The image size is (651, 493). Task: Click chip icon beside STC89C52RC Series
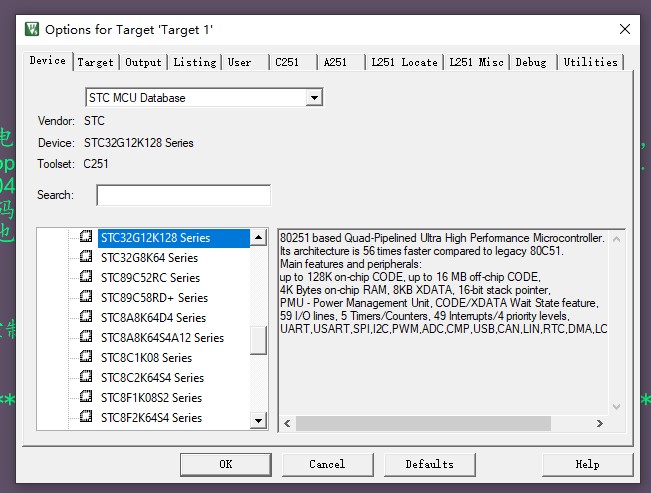click(x=86, y=277)
